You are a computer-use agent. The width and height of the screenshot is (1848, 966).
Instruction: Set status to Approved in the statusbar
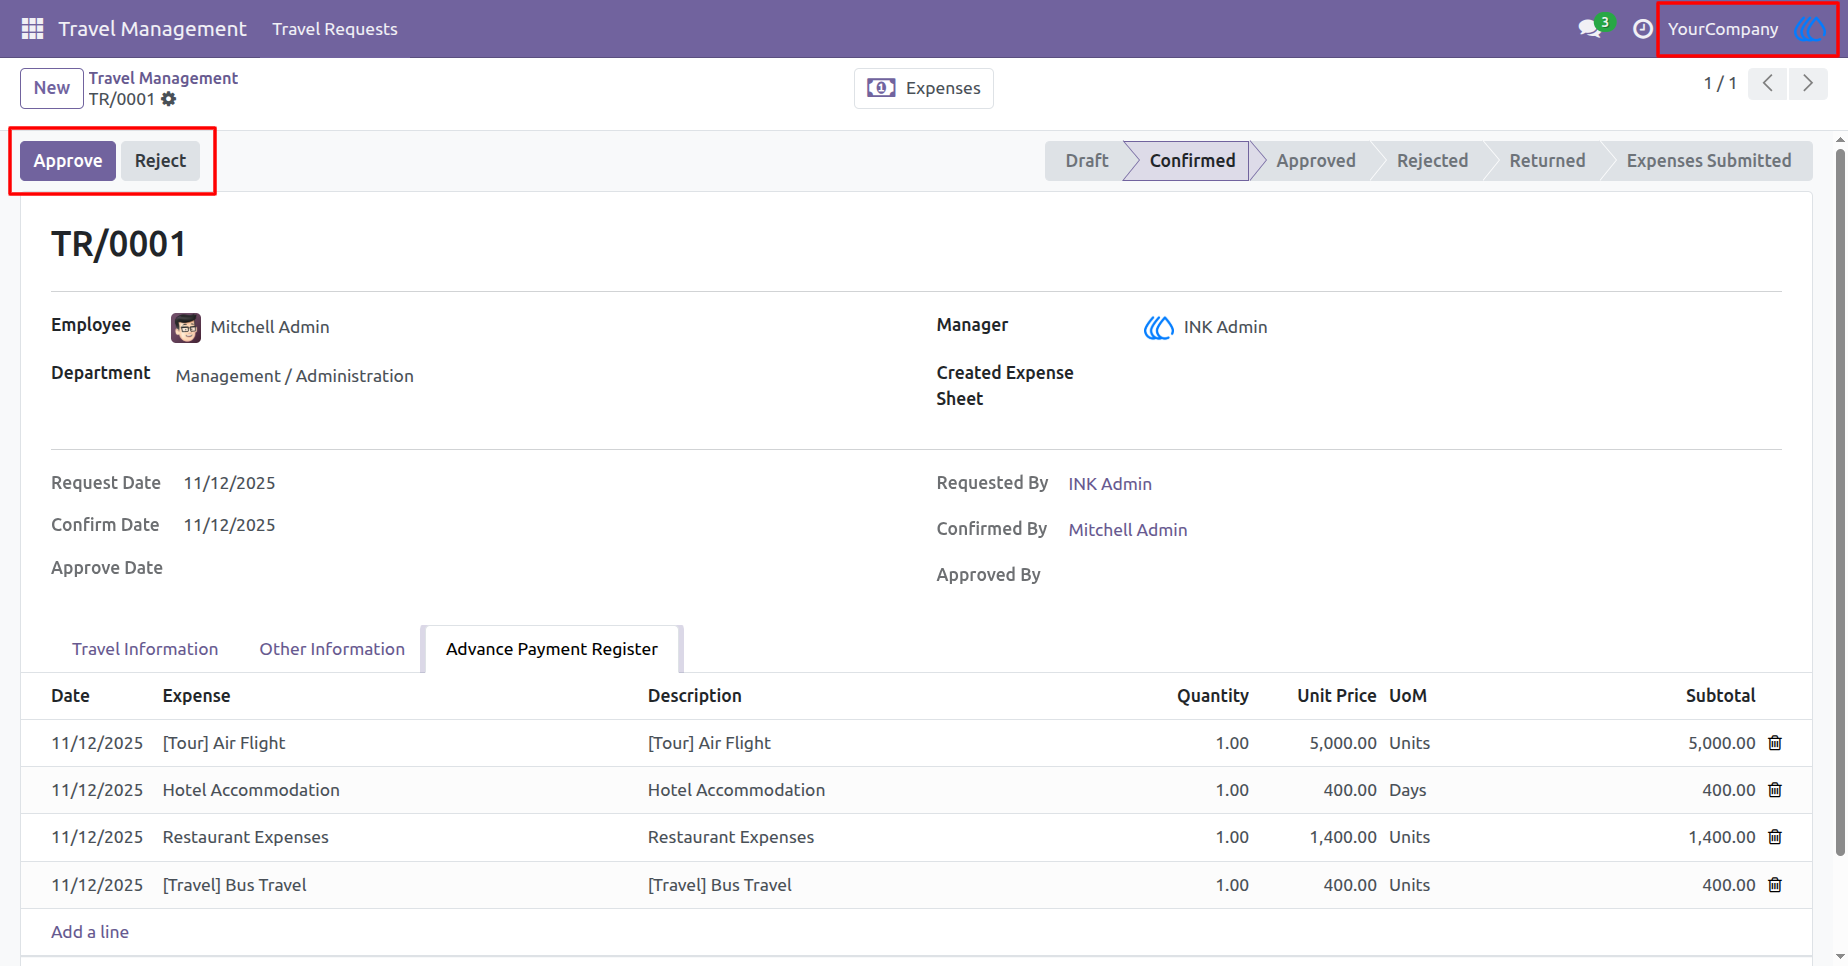pos(1315,161)
